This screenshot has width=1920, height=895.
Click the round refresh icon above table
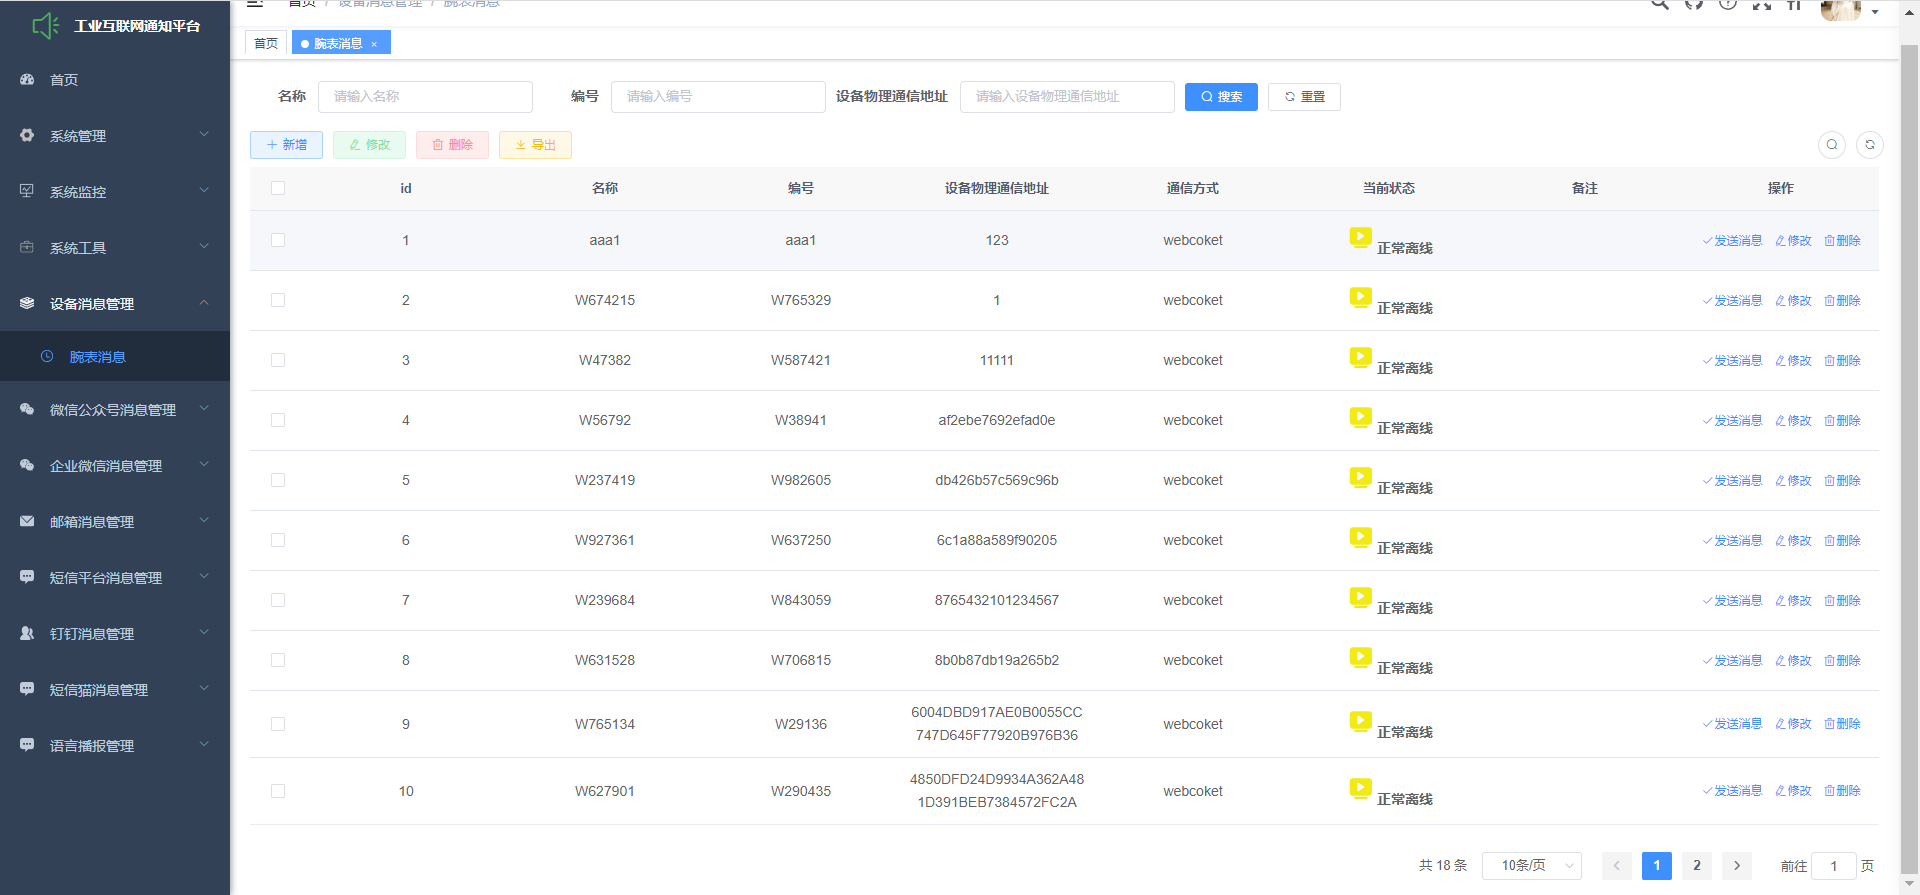[x=1870, y=145]
